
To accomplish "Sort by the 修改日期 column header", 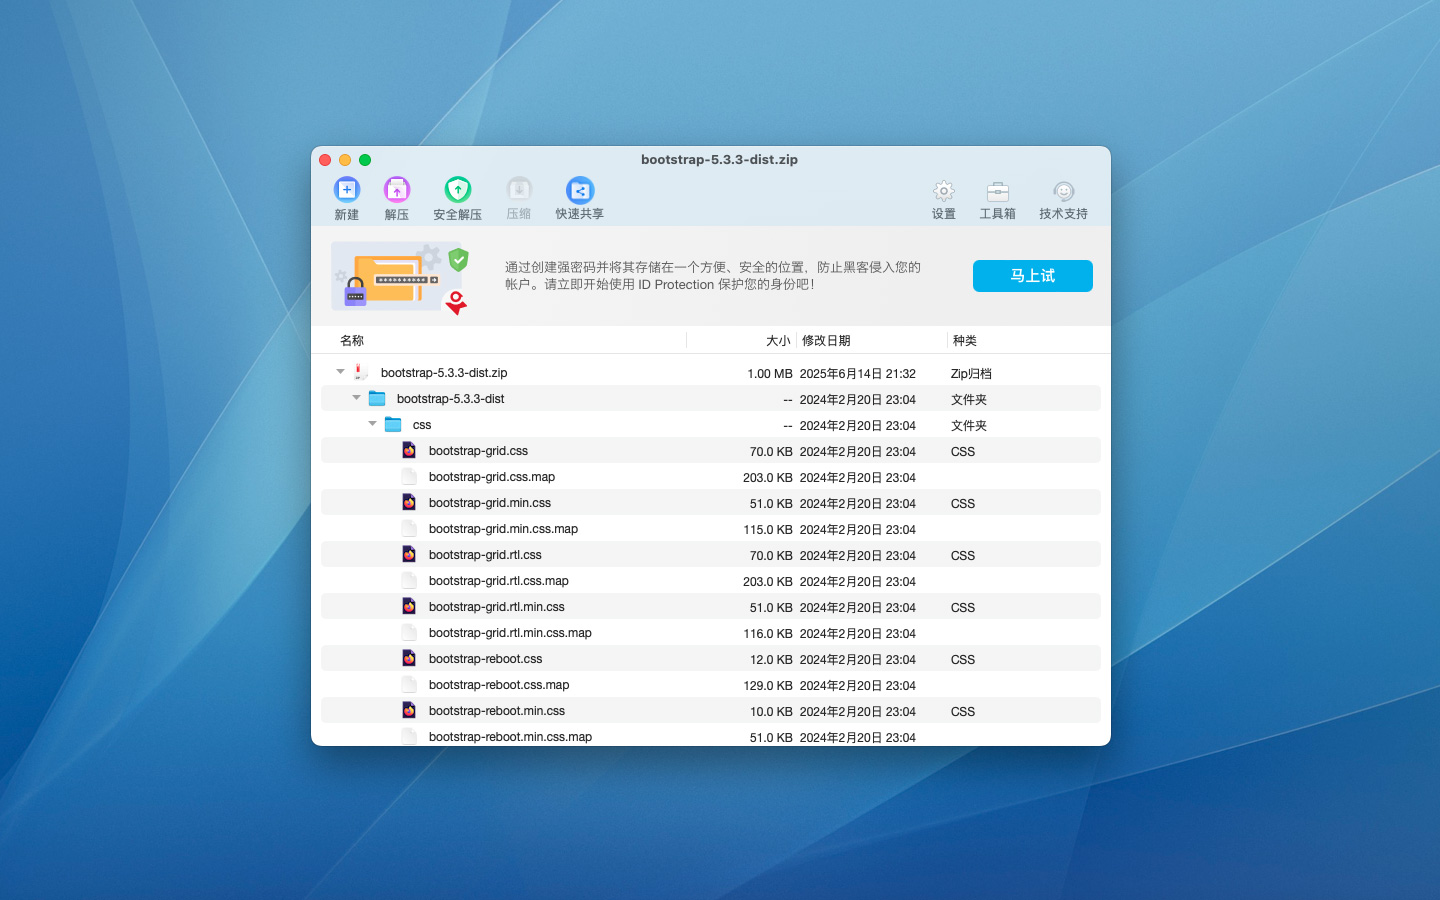I will pos(826,341).
